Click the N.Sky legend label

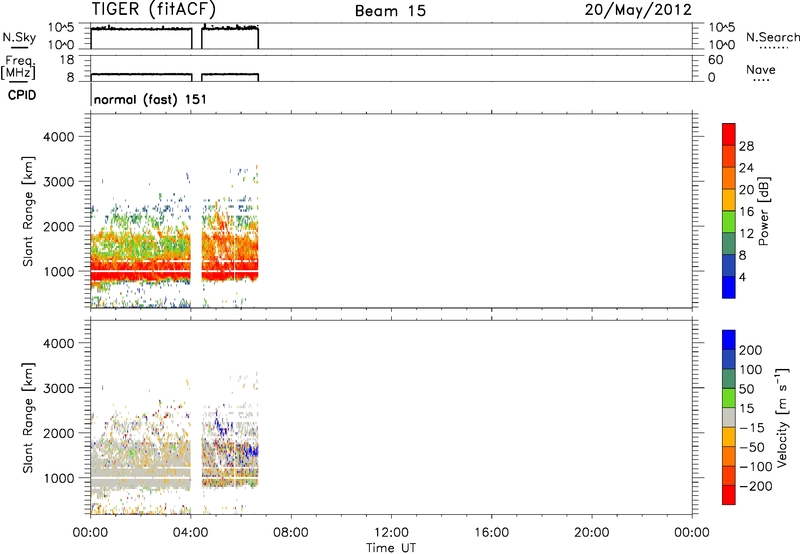(19, 37)
